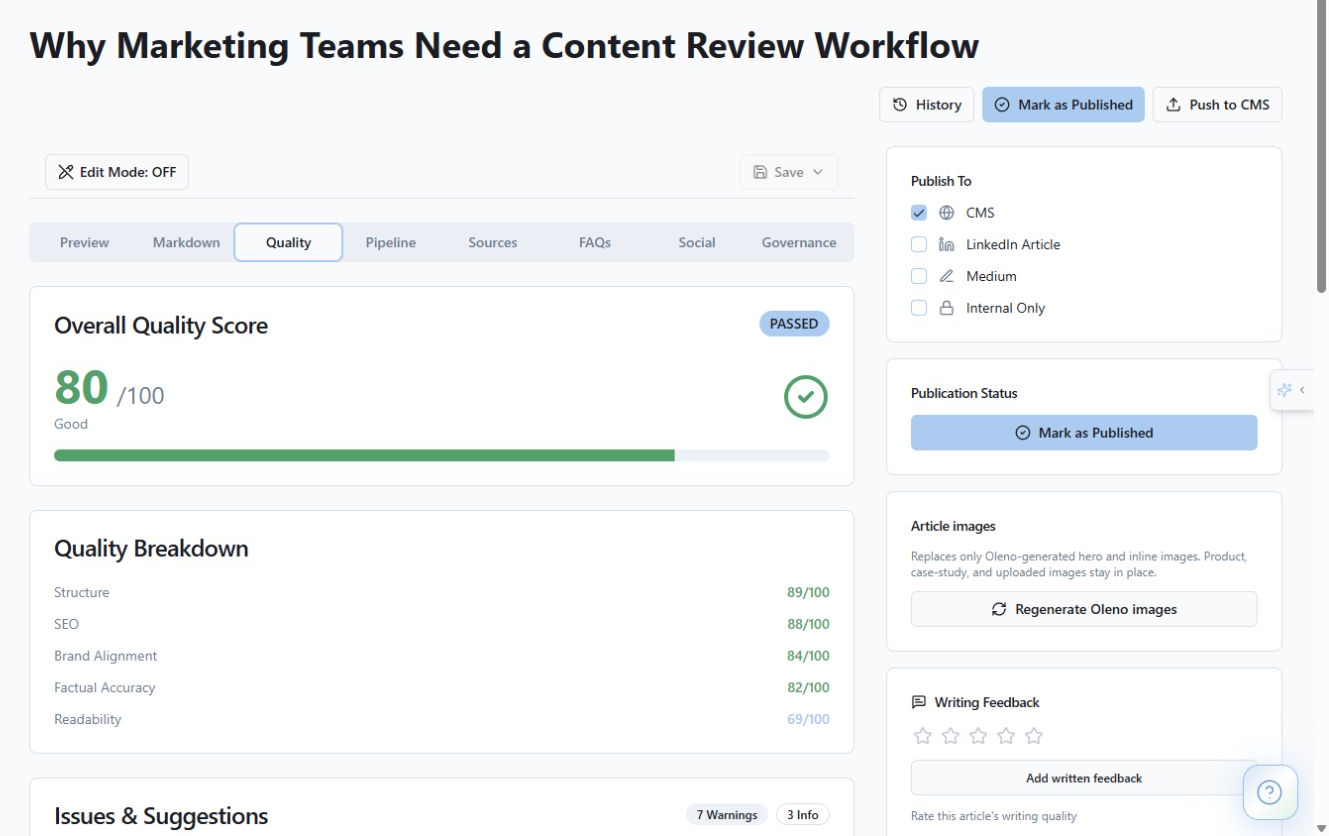Click the PASSED status badge

click(794, 324)
